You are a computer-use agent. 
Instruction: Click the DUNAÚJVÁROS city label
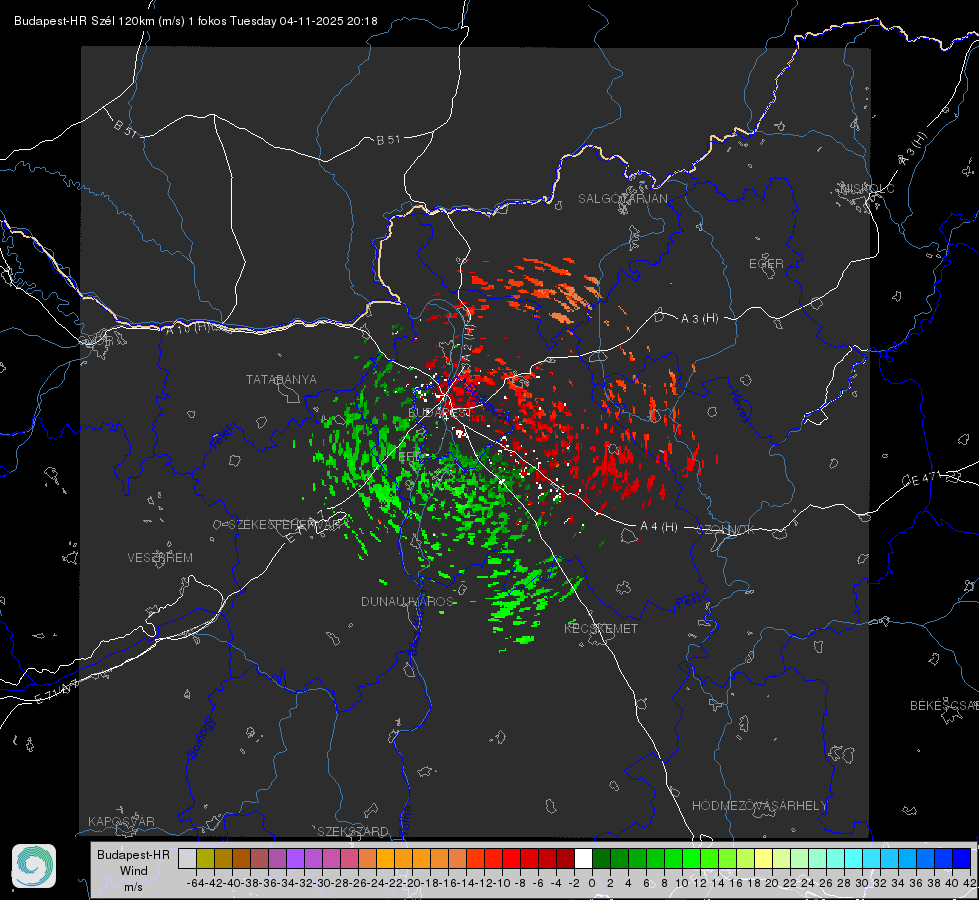407,601
